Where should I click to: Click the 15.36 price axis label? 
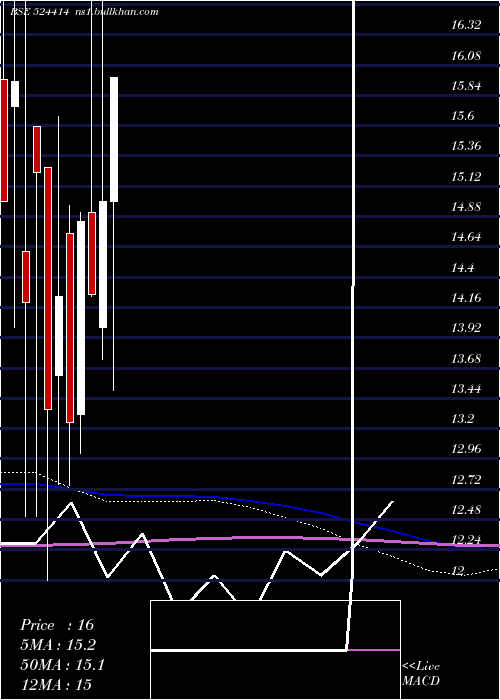(466, 146)
